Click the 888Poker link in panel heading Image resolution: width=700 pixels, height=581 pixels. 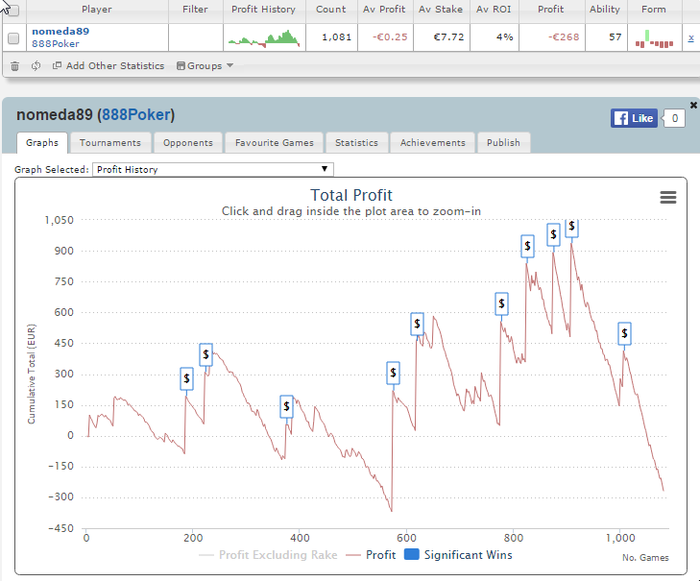(x=136, y=115)
